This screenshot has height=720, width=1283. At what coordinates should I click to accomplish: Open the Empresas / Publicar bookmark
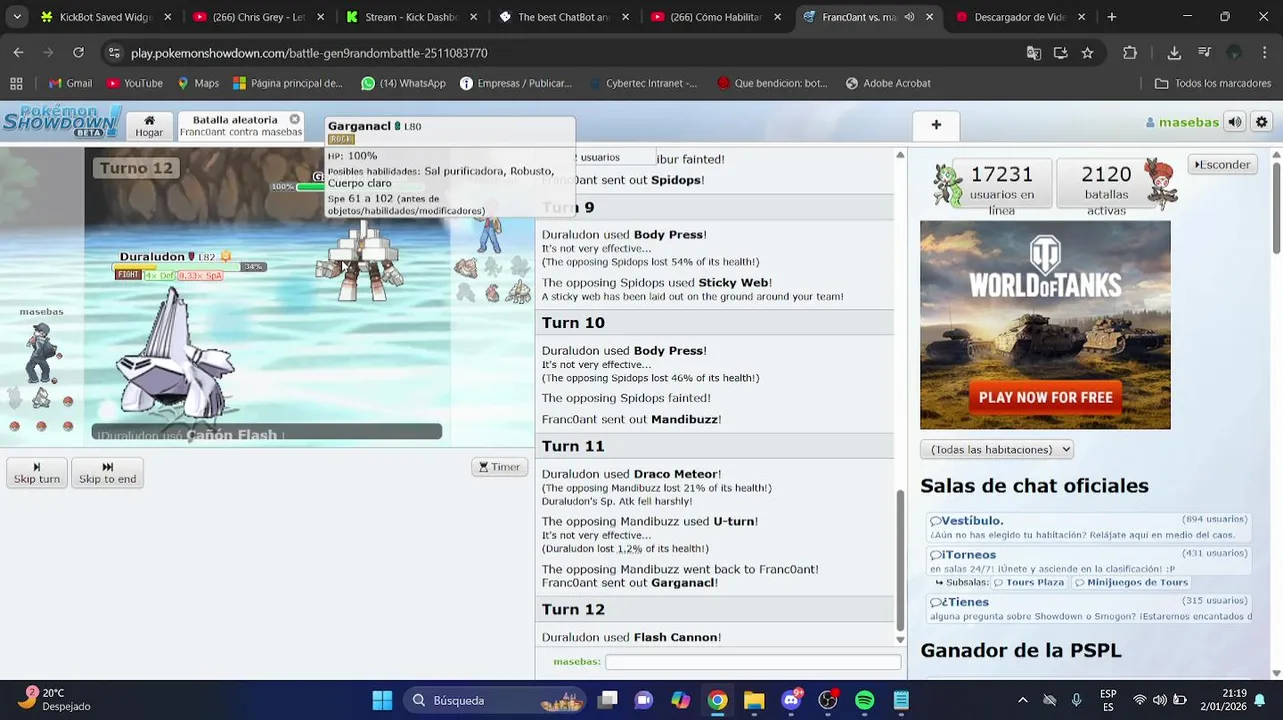(516, 83)
